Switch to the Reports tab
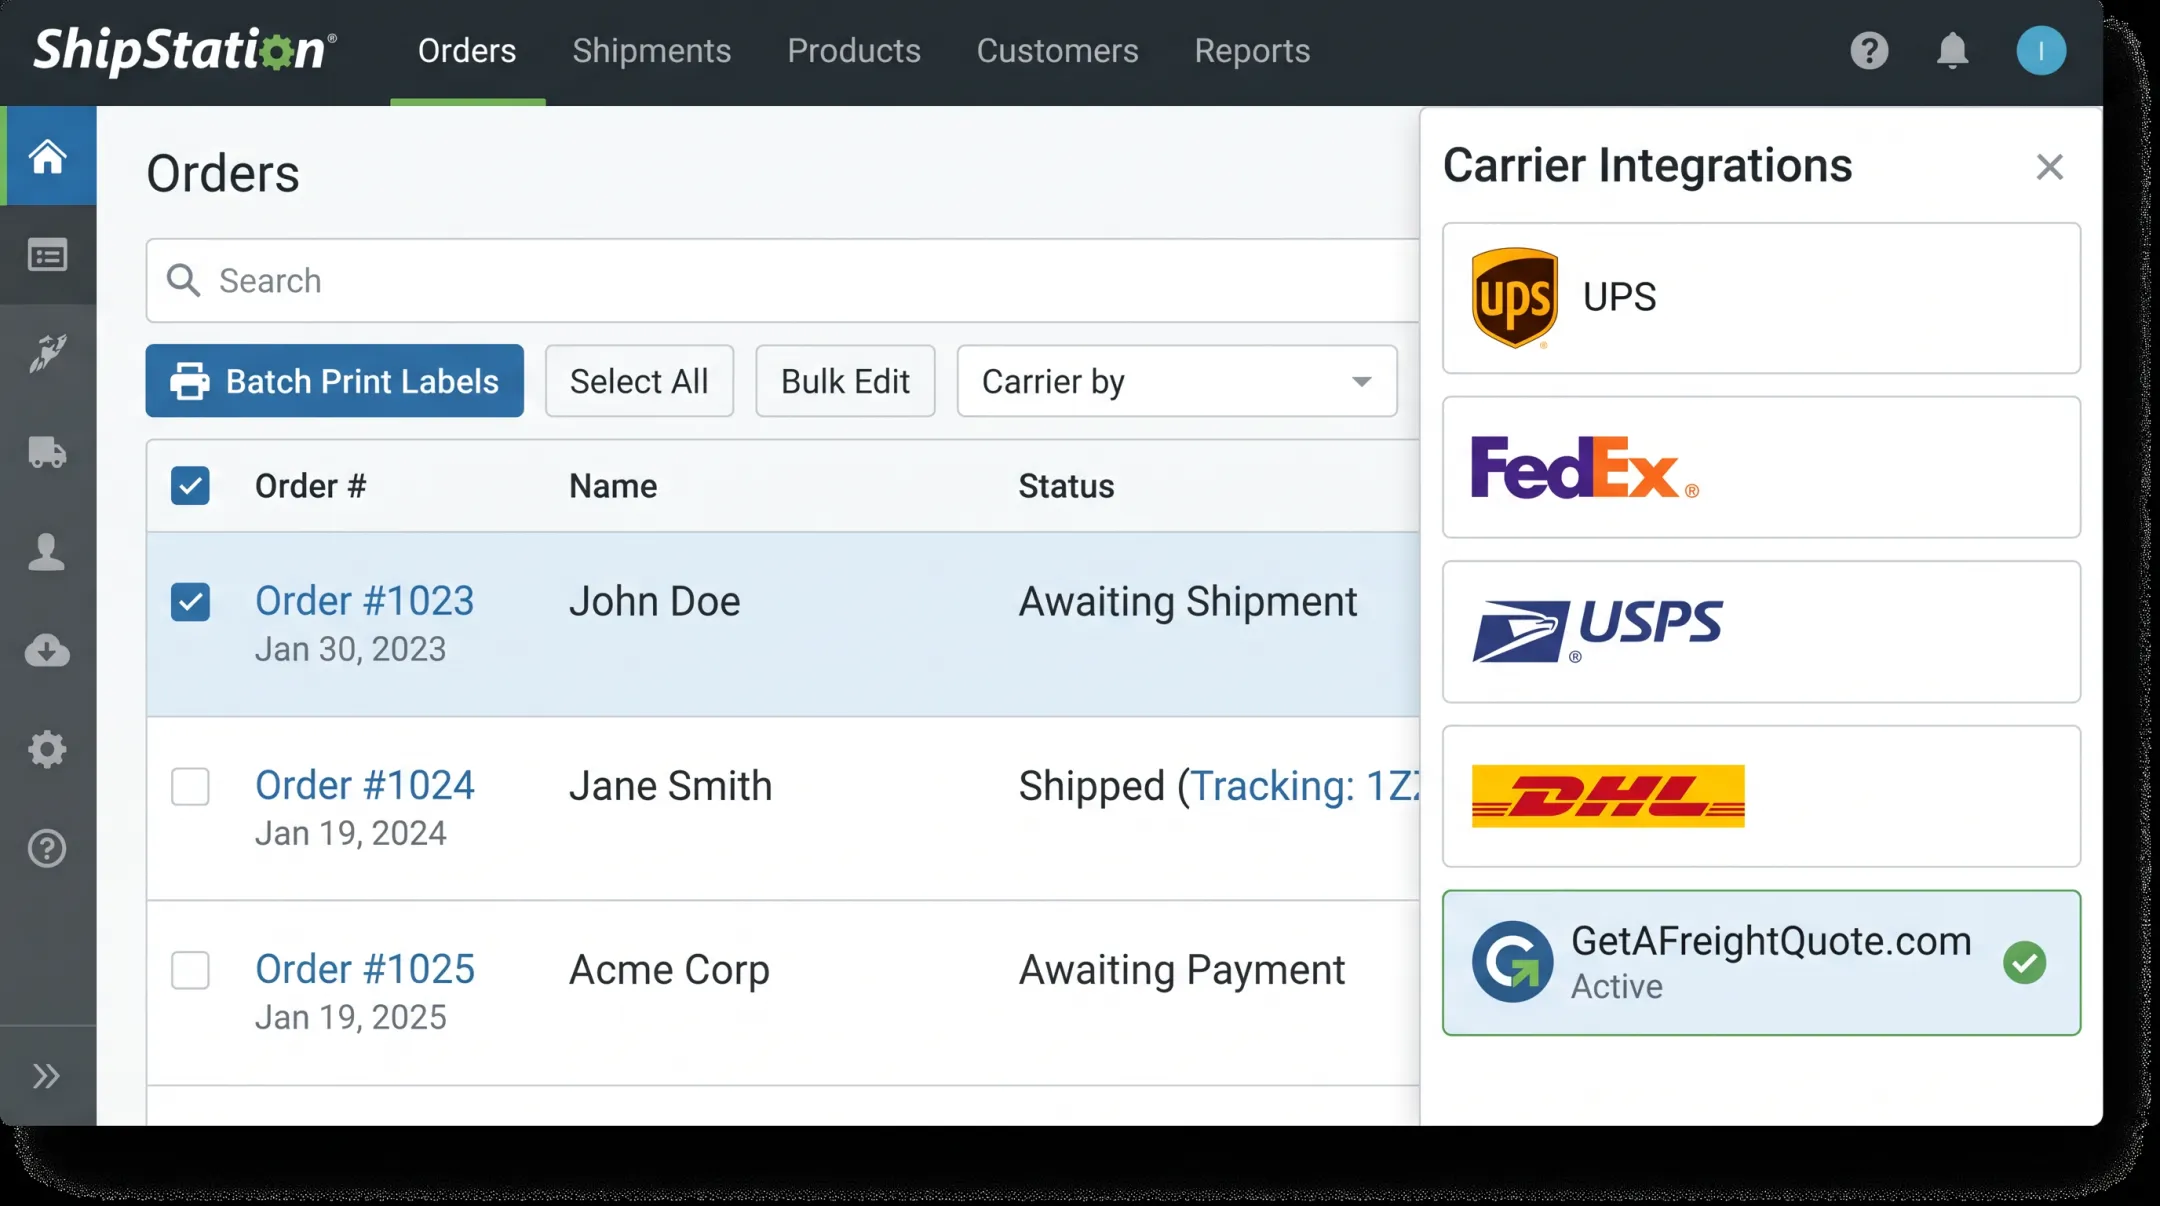The image size is (2160, 1206). tap(1252, 50)
